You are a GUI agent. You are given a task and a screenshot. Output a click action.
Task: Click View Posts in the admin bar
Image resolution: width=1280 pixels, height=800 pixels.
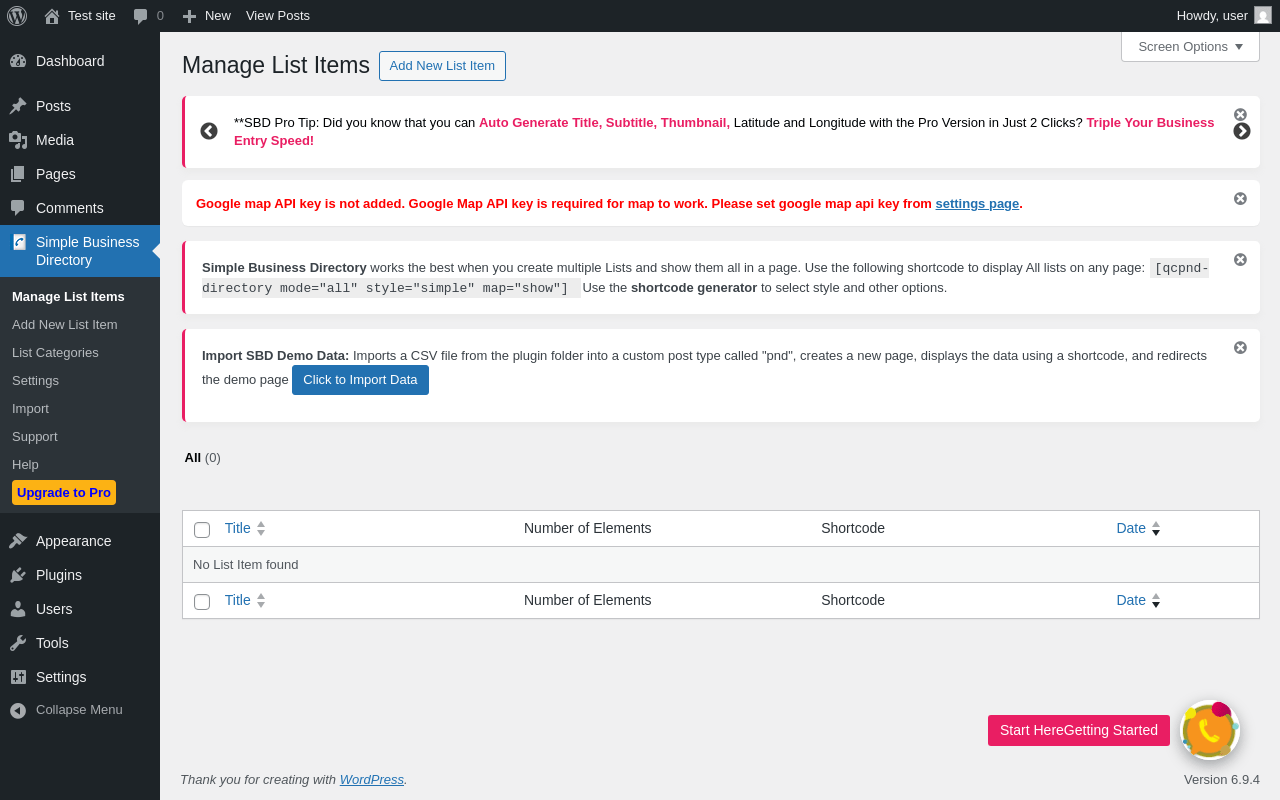(278, 16)
